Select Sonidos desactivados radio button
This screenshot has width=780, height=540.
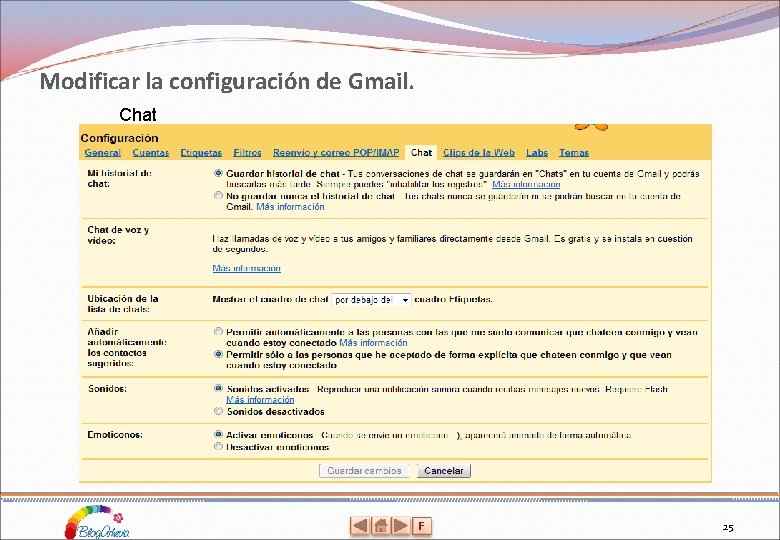pos(218,411)
